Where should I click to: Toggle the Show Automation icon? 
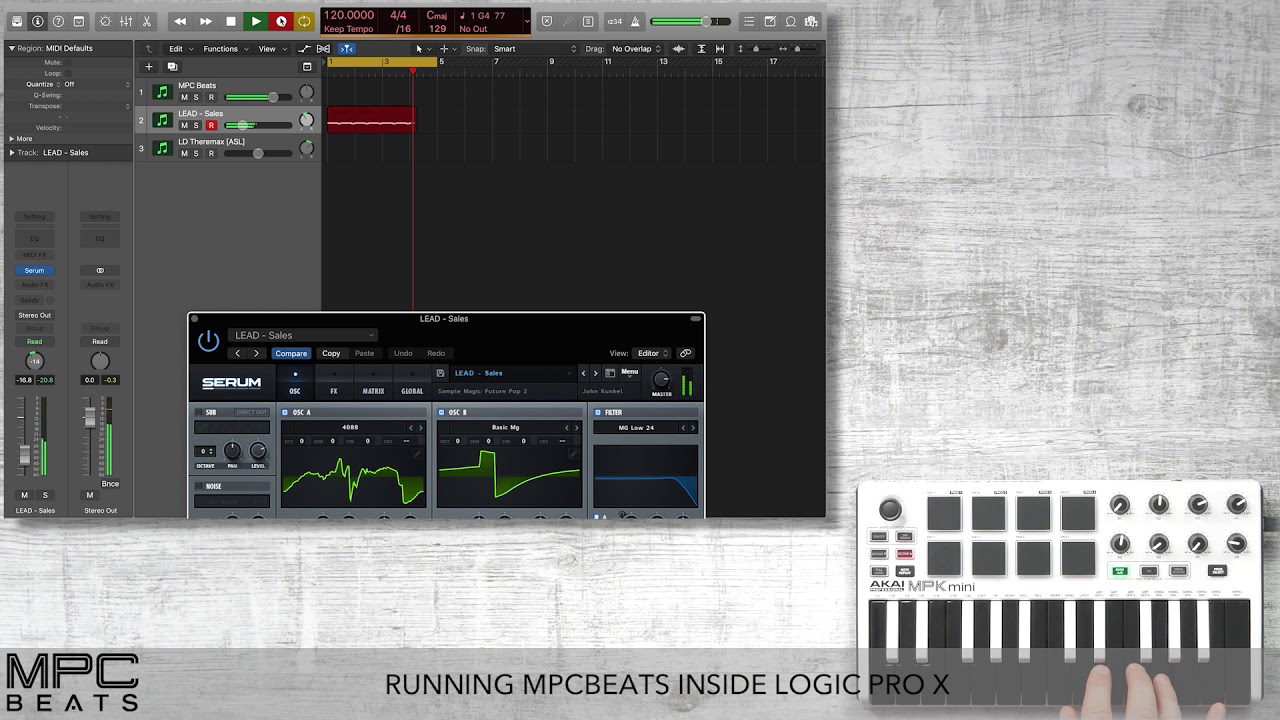305,49
